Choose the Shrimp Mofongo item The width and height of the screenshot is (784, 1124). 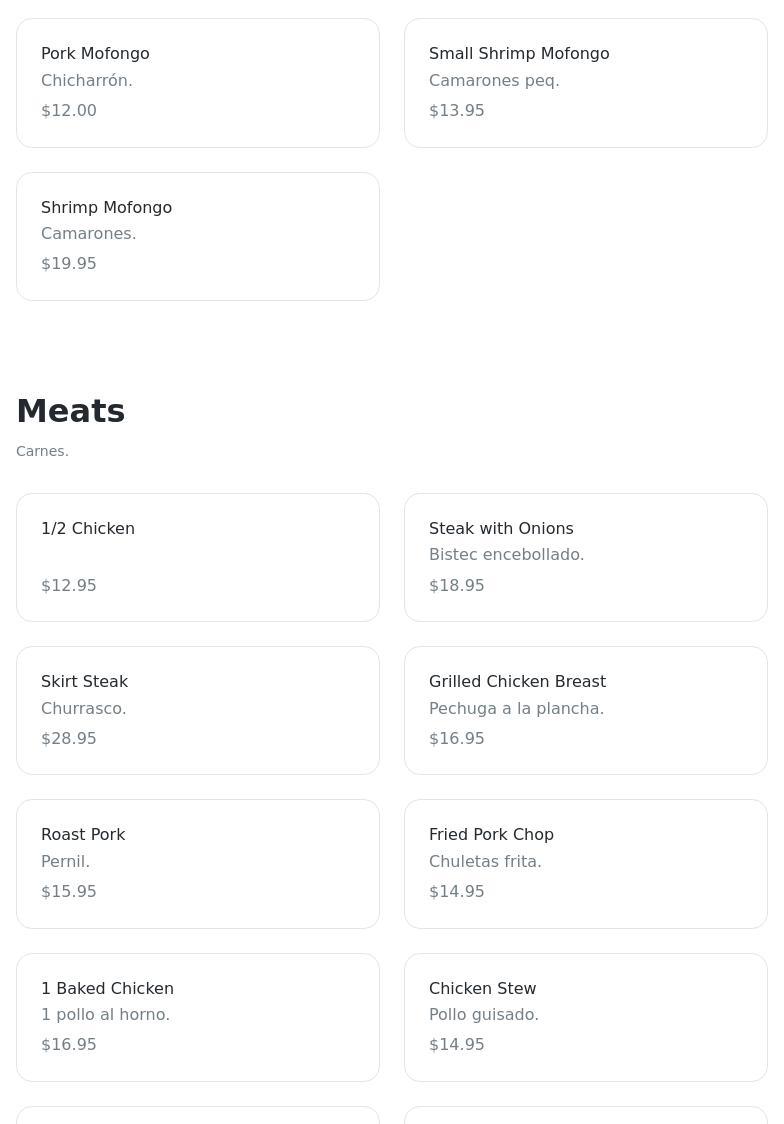coord(197,236)
